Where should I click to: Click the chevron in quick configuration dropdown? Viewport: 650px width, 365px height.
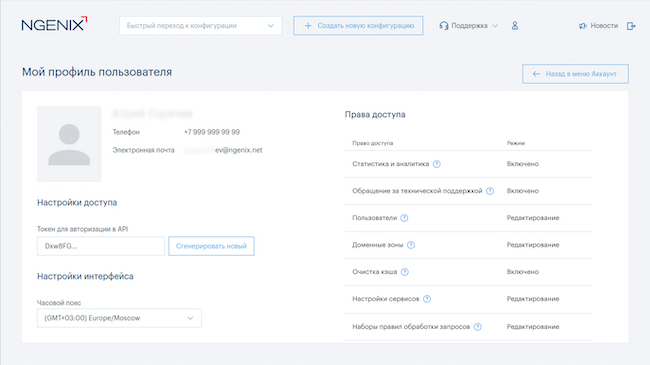coord(271,26)
